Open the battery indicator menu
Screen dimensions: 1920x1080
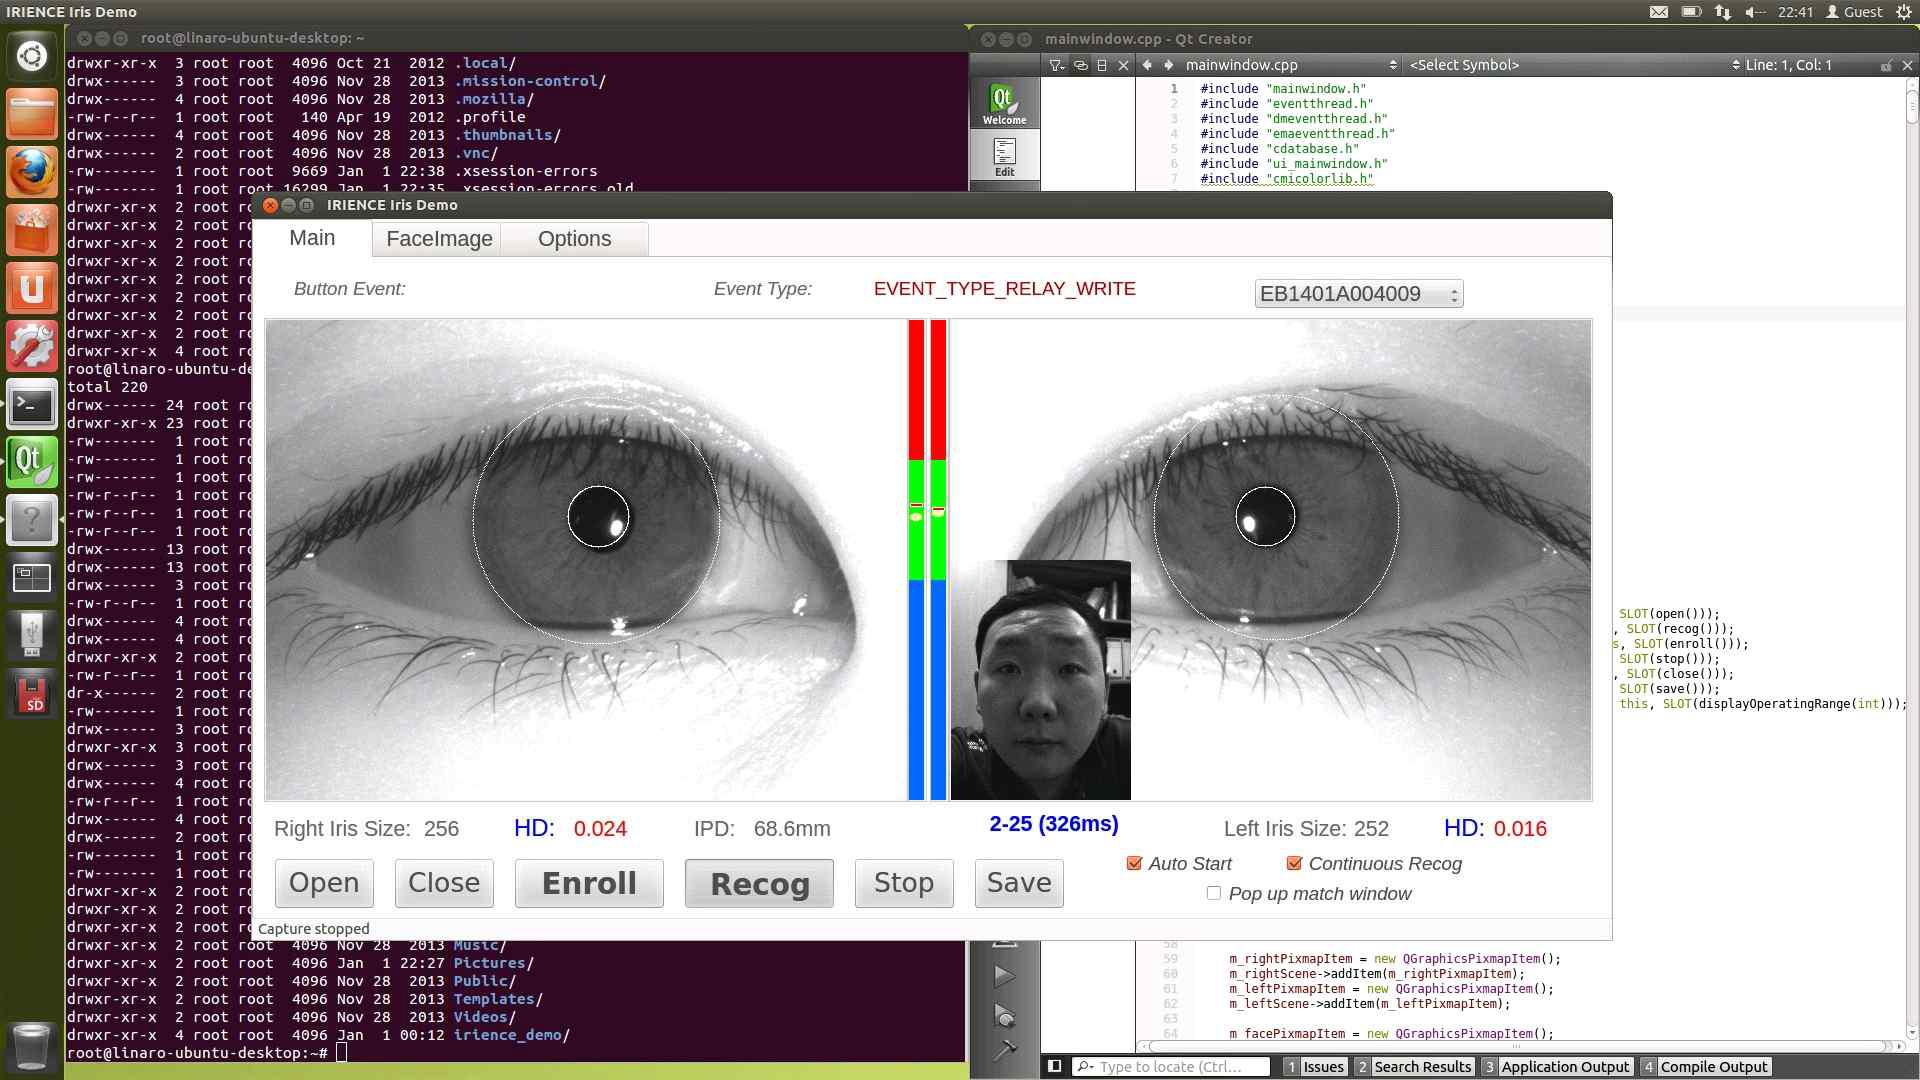click(1691, 12)
